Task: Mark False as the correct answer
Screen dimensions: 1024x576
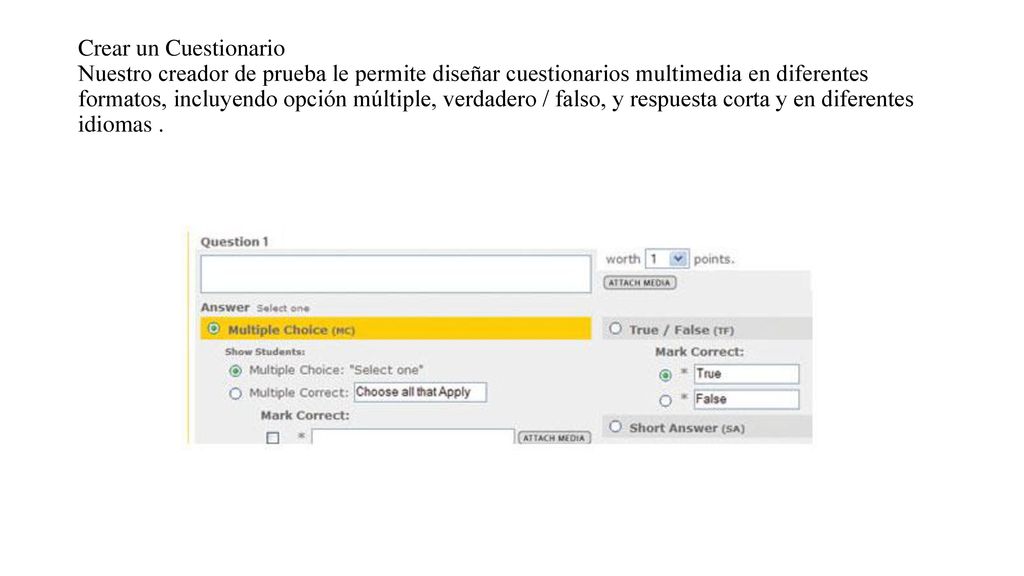Action: (665, 401)
